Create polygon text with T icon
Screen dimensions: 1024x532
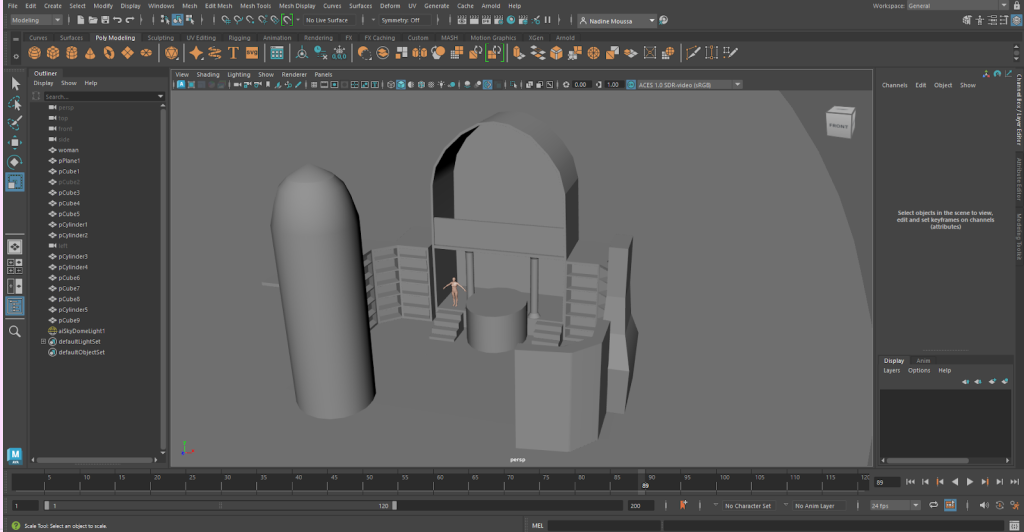[233, 53]
